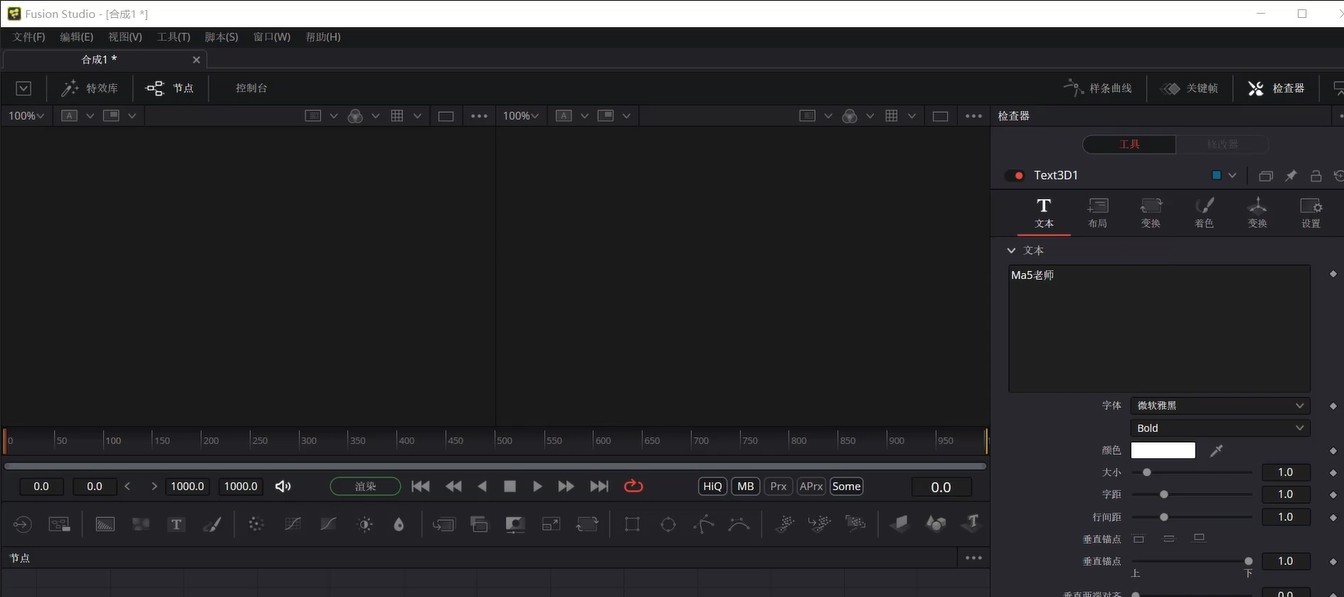Switch to the 着色 inspector tab
Image resolution: width=1344 pixels, height=597 pixels.
pyautogui.click(x=1203, y=212)
